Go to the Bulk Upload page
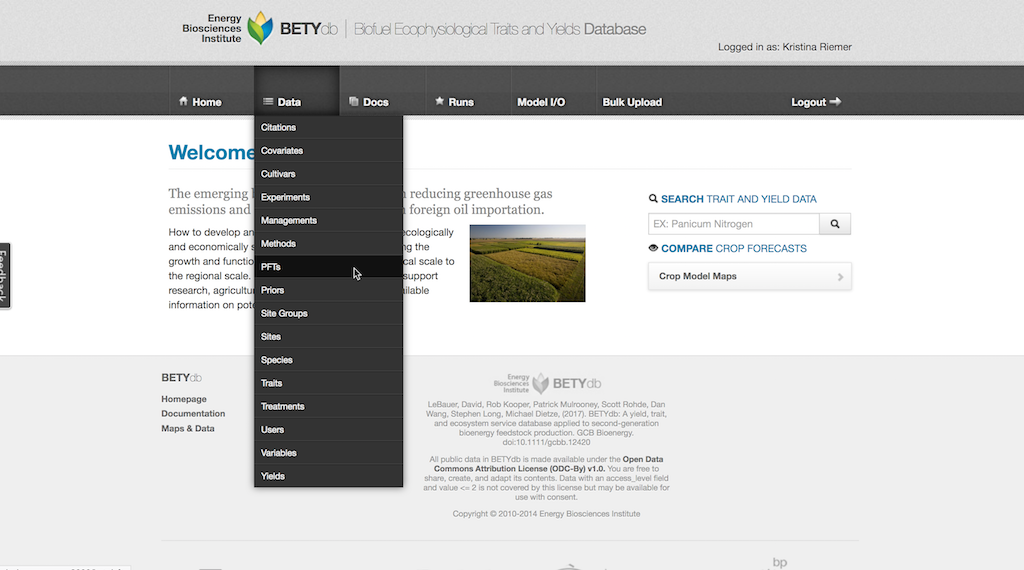This screenshot has width=1024, height=570. click(632, 102)
